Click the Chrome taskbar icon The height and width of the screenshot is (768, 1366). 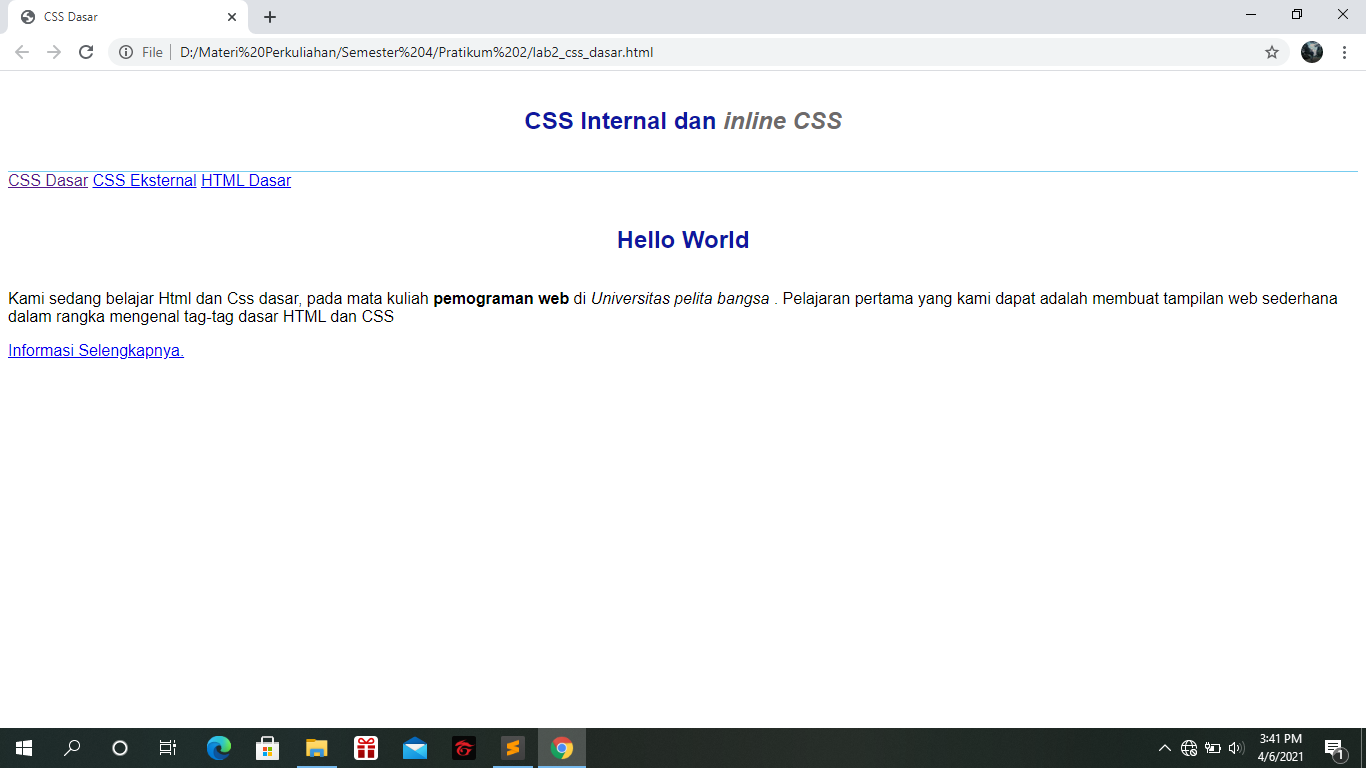(x=562, y=748)
